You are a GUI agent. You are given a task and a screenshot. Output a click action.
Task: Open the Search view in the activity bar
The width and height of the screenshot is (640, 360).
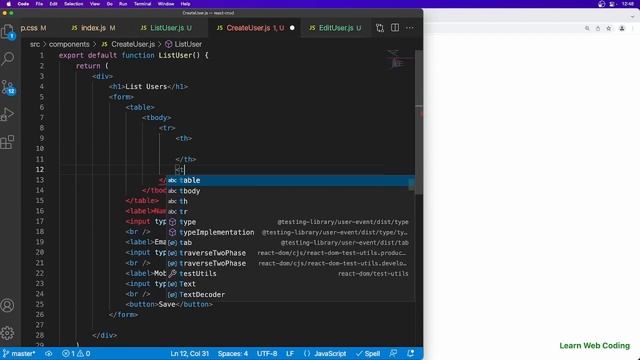[8, 59]
